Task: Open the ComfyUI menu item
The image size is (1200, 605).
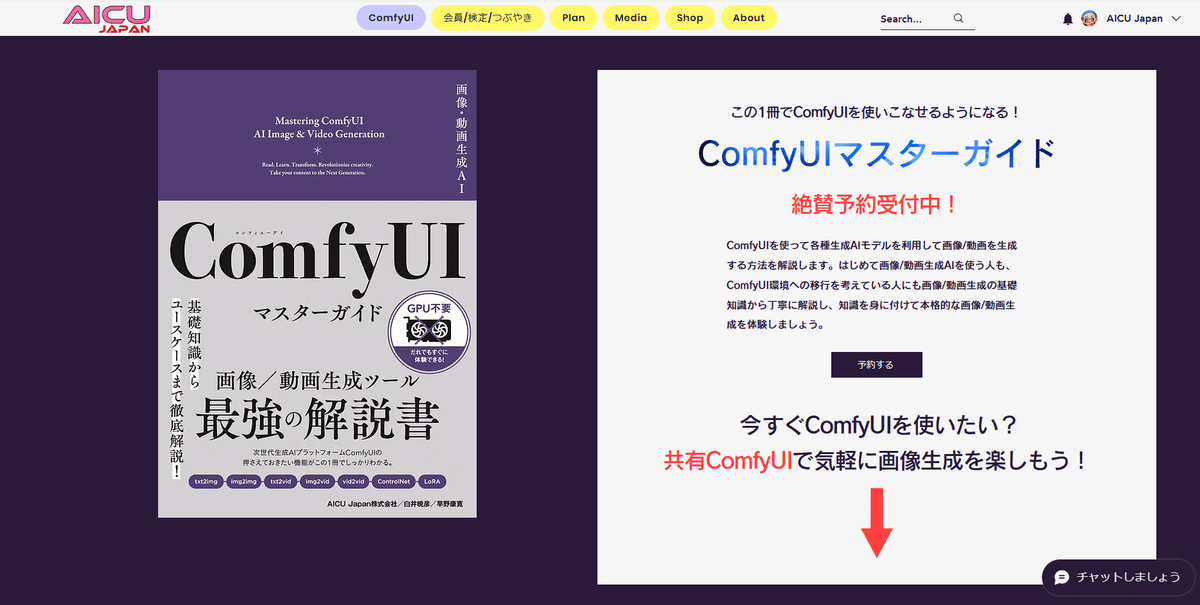Action: click(391, 18)
